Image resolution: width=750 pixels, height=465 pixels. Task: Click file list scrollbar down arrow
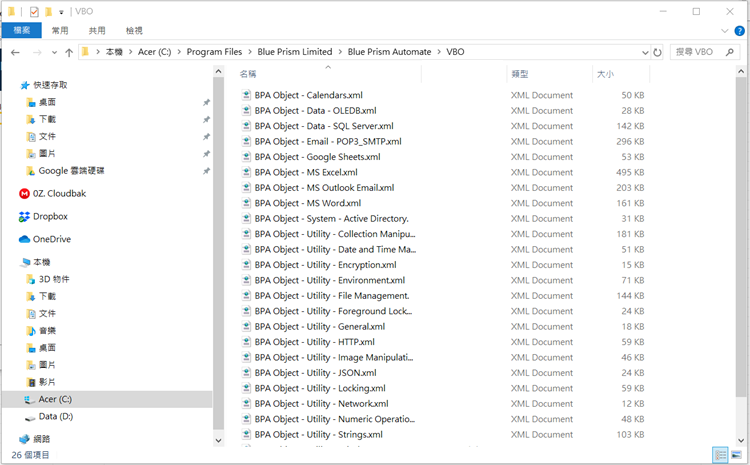coord(741,441)
